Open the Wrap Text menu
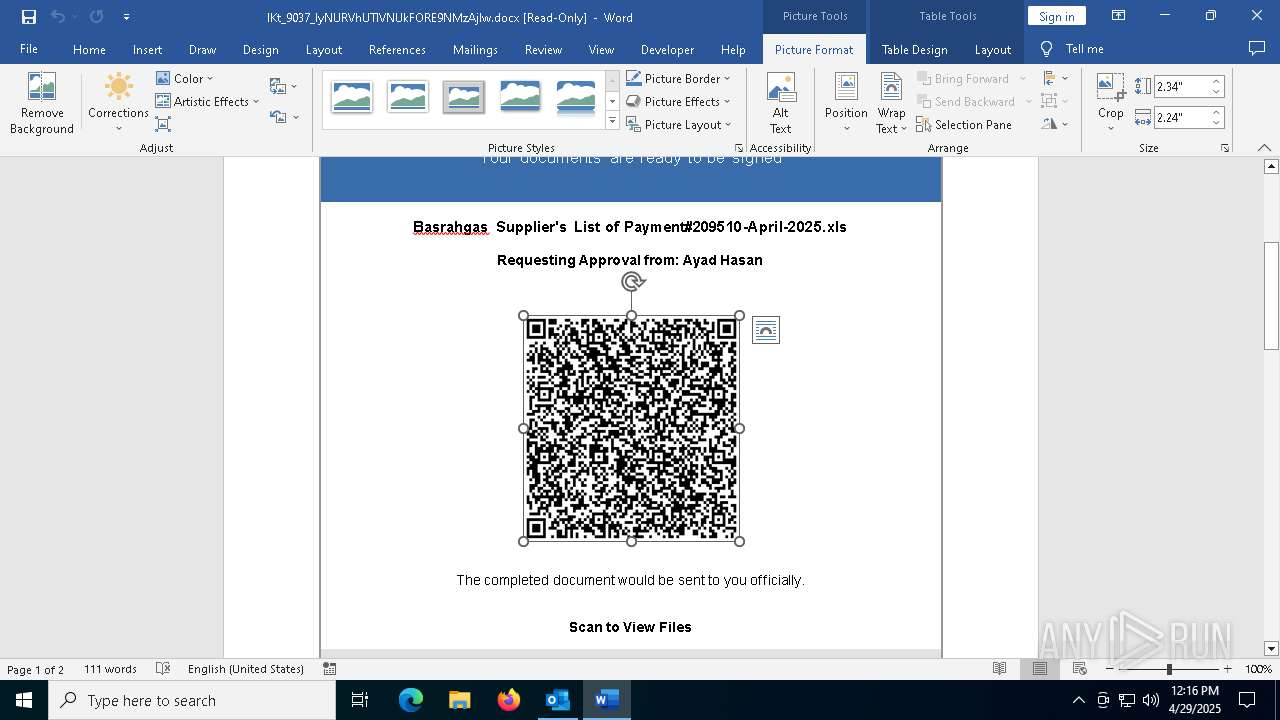This screenshot has width=1280, height=720. click(x=891, y=103)
